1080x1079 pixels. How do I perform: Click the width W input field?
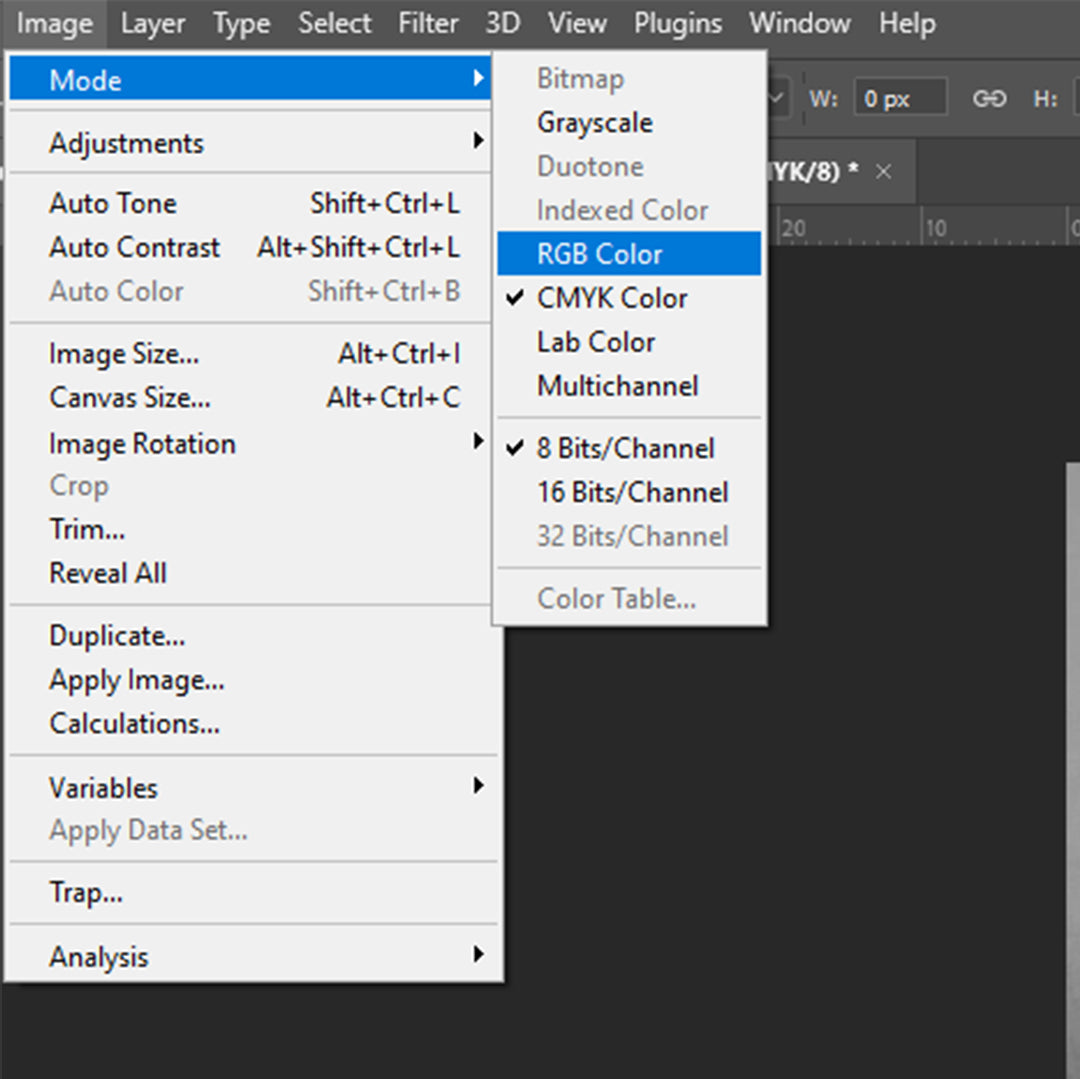click(899, 99)
